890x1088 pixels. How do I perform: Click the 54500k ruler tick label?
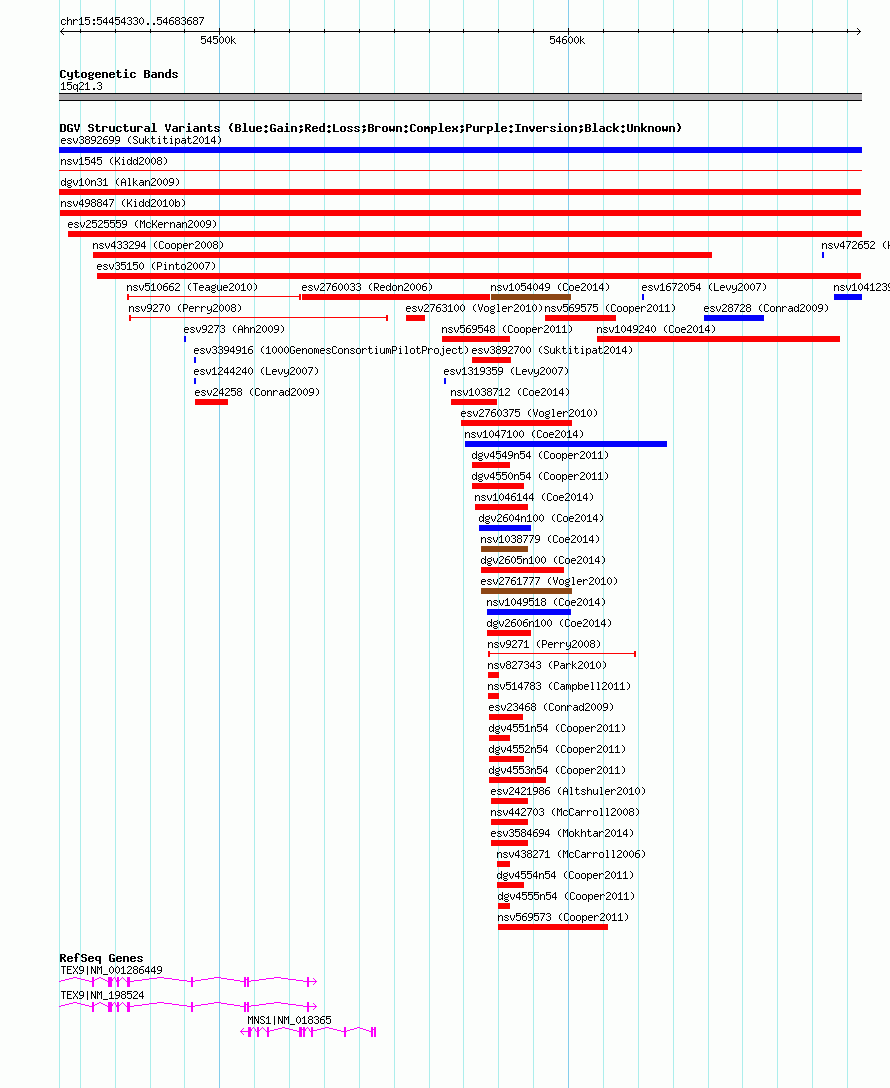point(218,40)
